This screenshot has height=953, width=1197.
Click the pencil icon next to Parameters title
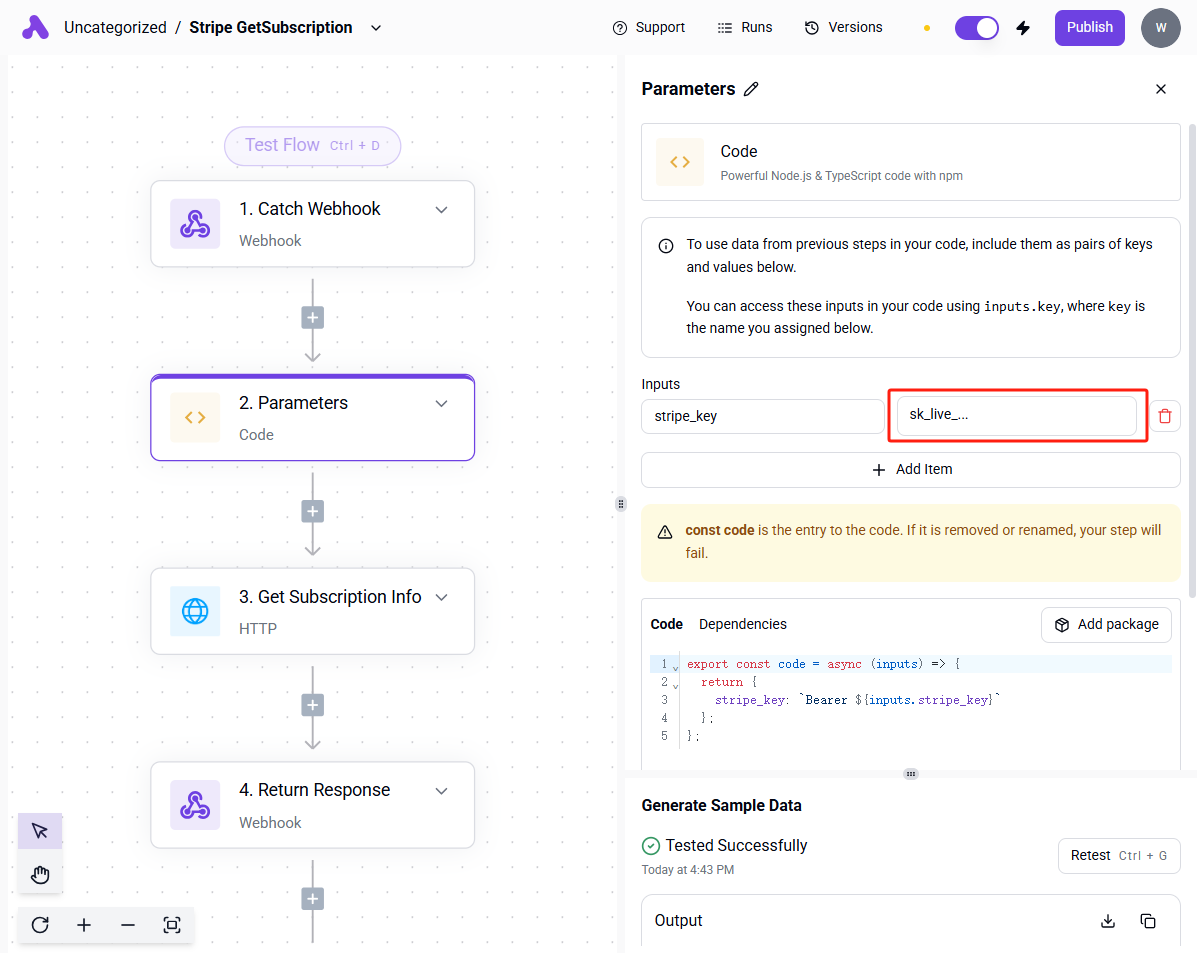[x=751, y=89]
